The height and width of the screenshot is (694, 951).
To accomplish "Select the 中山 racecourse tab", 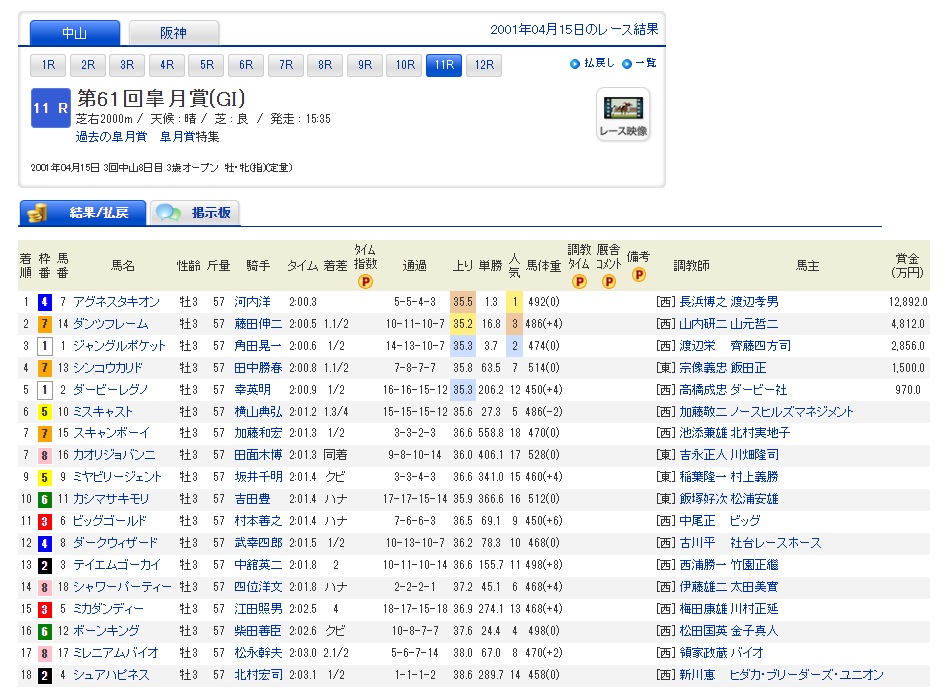I will [x=75, y=33].
